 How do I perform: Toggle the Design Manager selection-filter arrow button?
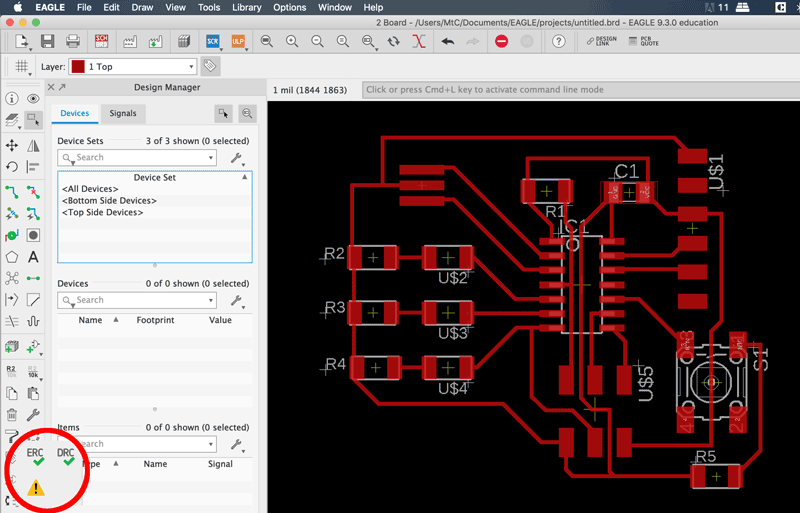(x=224, y=114)
